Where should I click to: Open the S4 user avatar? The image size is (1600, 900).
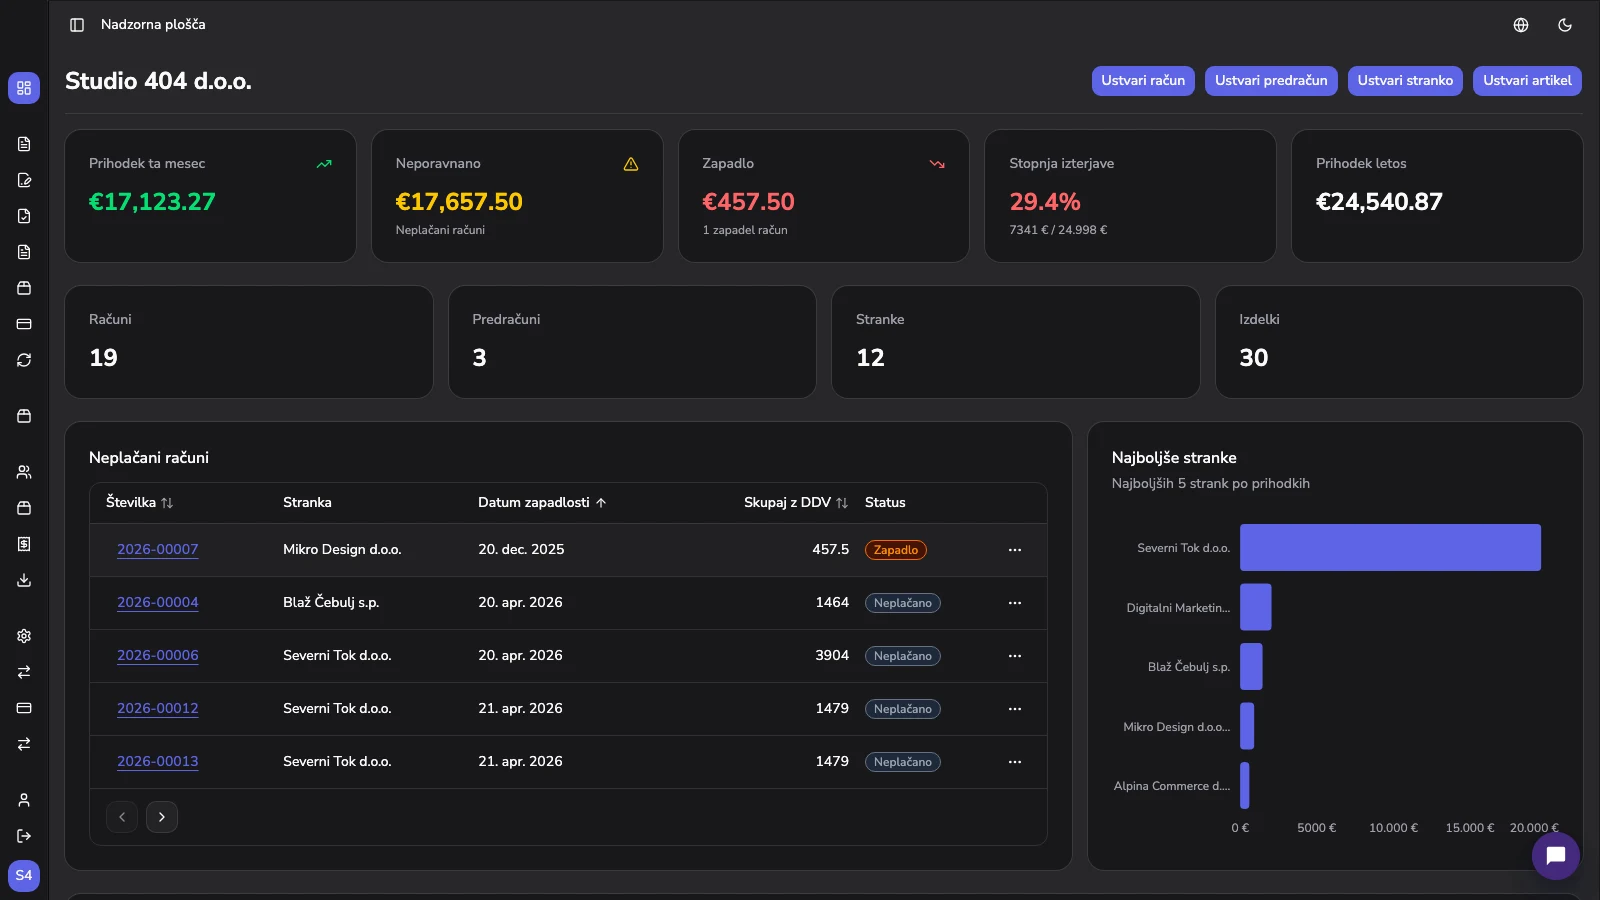click(24, 876)
